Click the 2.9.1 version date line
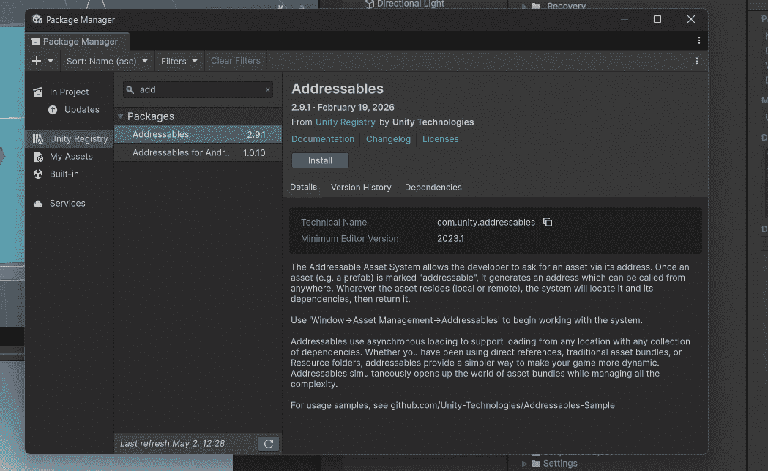 point(342,107)
